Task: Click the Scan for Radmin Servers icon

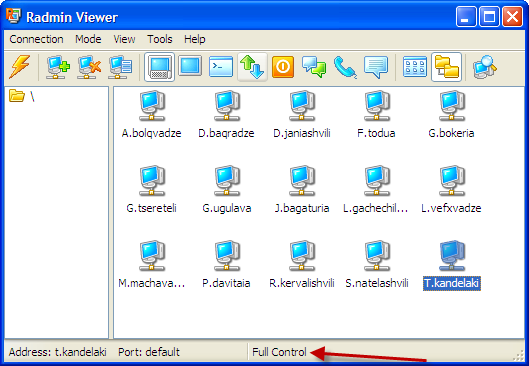Action: tap(484, 67)
